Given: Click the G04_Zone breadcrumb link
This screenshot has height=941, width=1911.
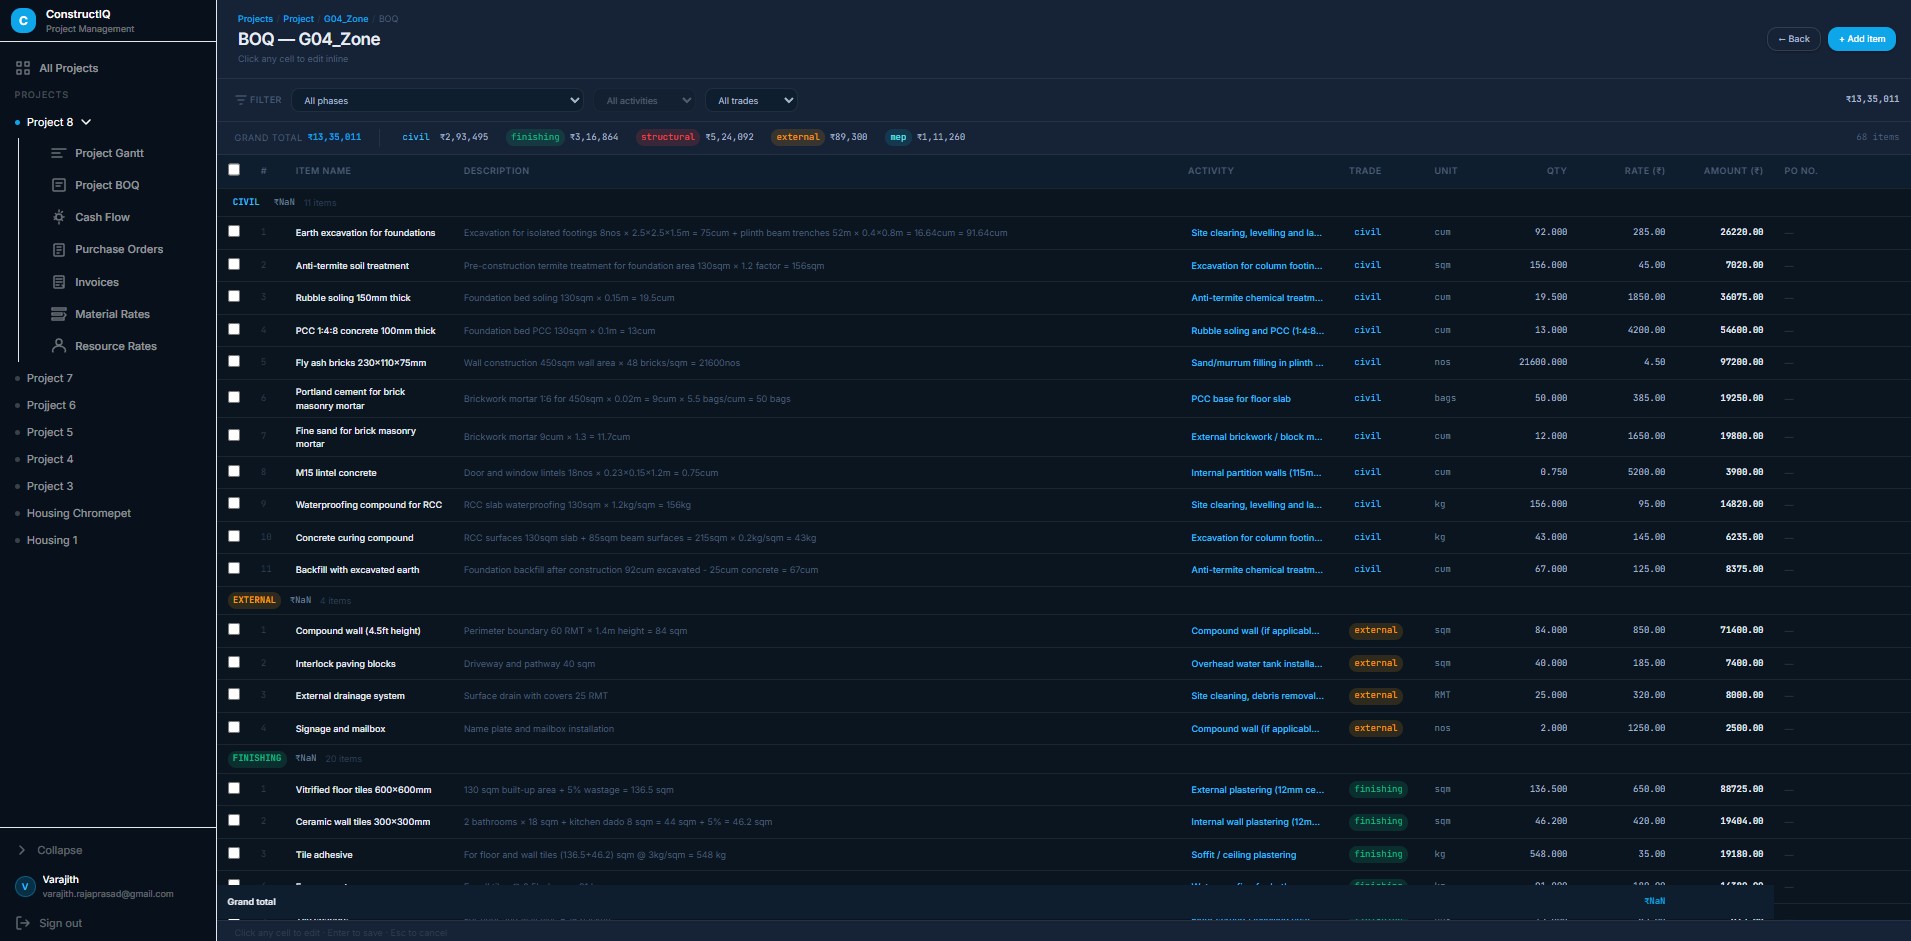Looking at the screenshot, I should 346,19.
